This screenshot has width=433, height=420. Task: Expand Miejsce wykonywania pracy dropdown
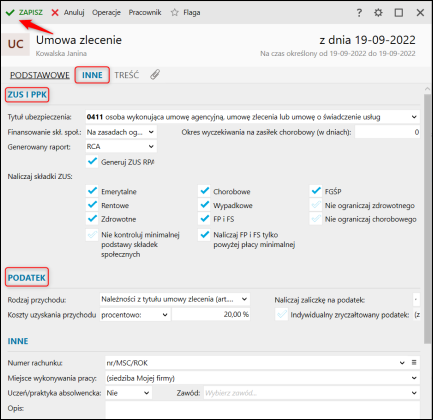coord(414,378)
